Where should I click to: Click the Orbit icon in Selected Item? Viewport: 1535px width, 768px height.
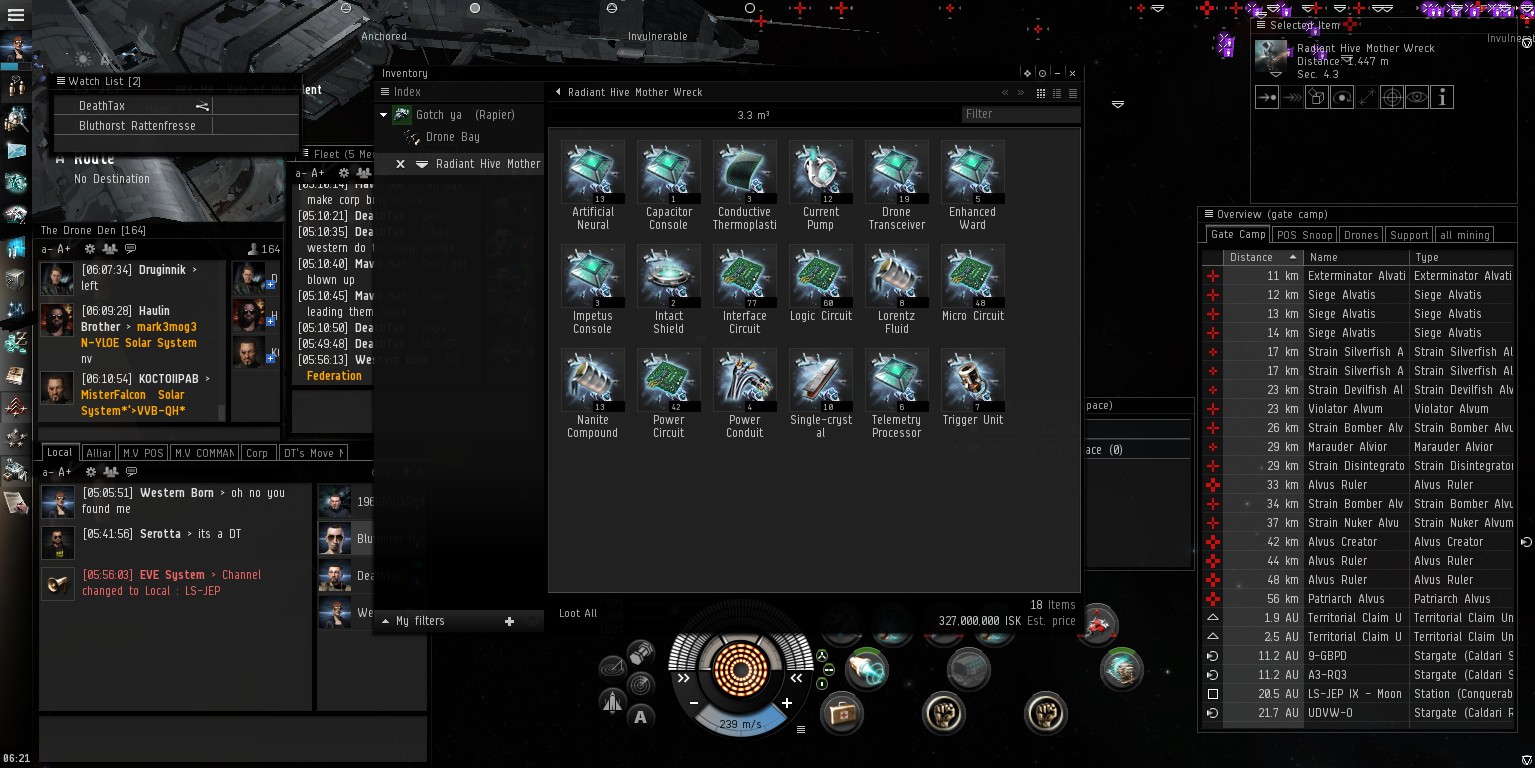1342,97
